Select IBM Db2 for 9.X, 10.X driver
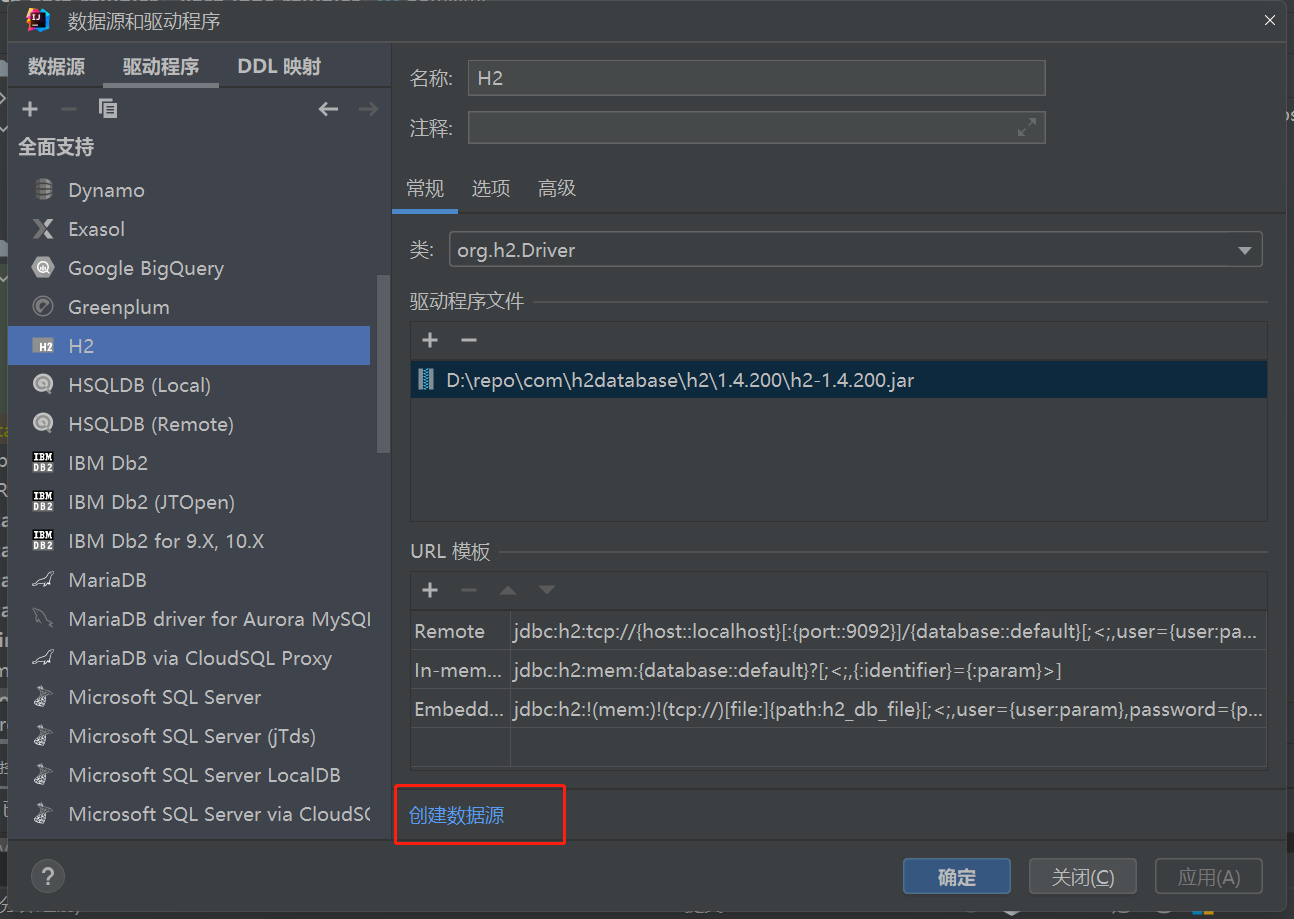 pyautogui.click(x=189, y=541)
